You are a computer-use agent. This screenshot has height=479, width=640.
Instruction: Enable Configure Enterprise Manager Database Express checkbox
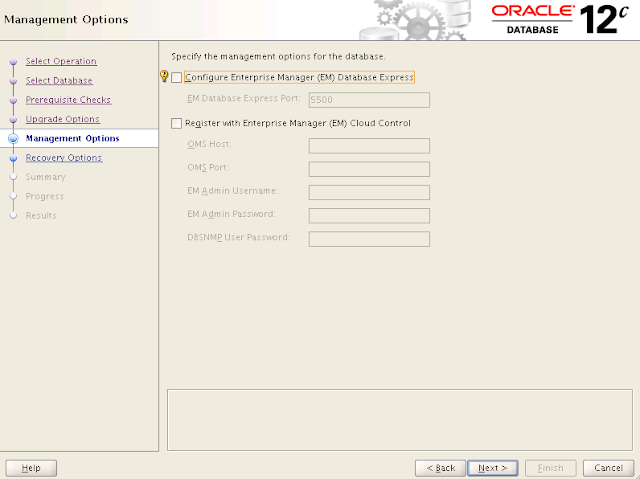176,78
